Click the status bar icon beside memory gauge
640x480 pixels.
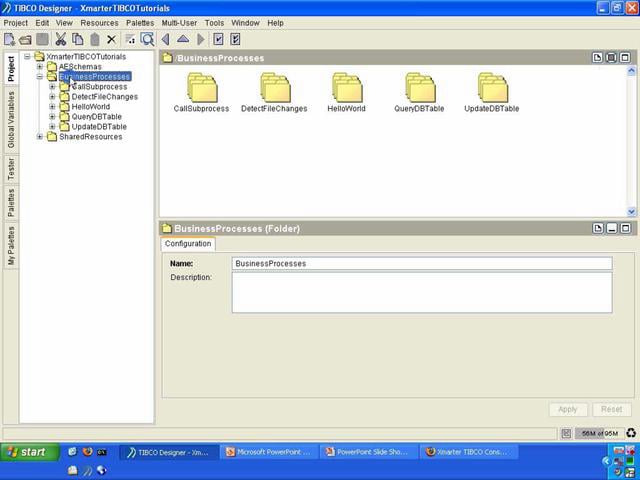pyautogui.click(x=566, y=433)
